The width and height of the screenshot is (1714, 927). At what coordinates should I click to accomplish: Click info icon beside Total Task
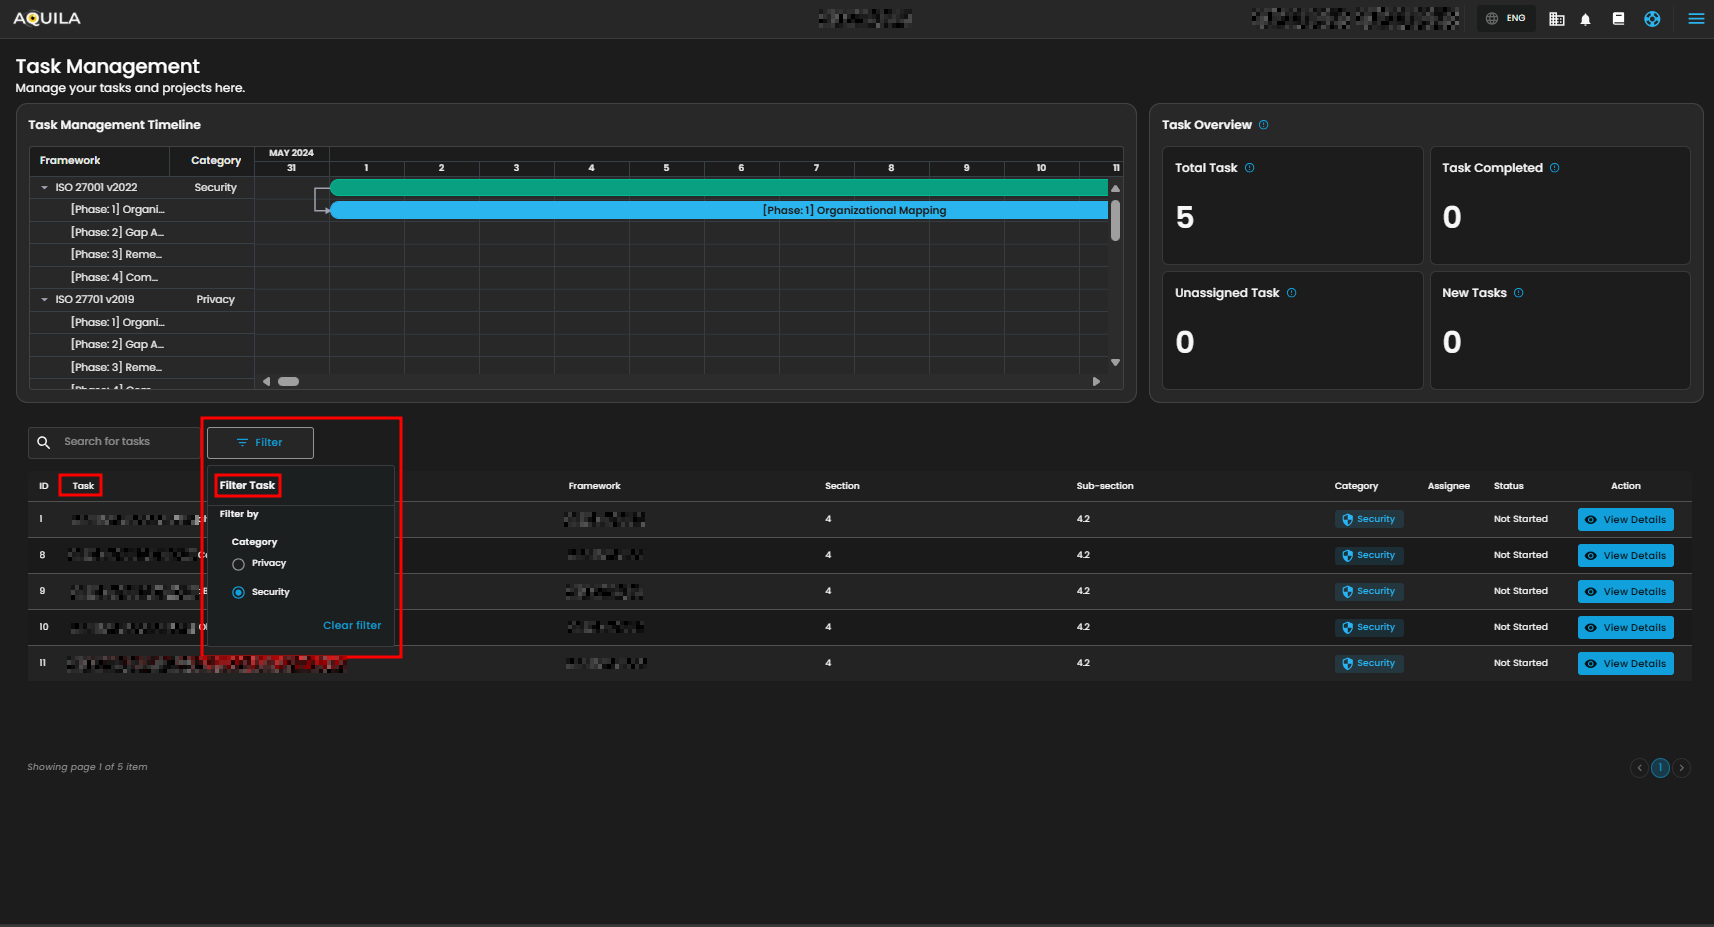click(1250, 168)
